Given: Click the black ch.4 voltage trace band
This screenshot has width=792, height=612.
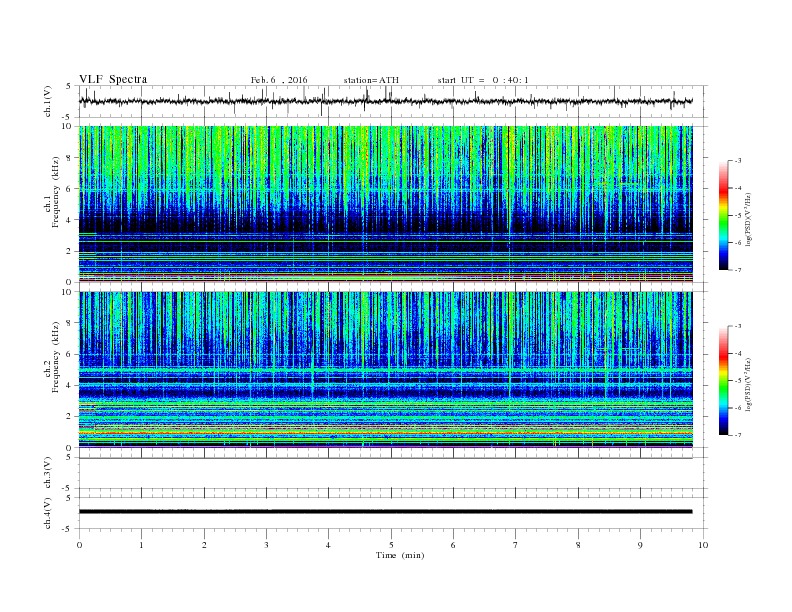Looking at the screenshot, I should click(385, 512).
